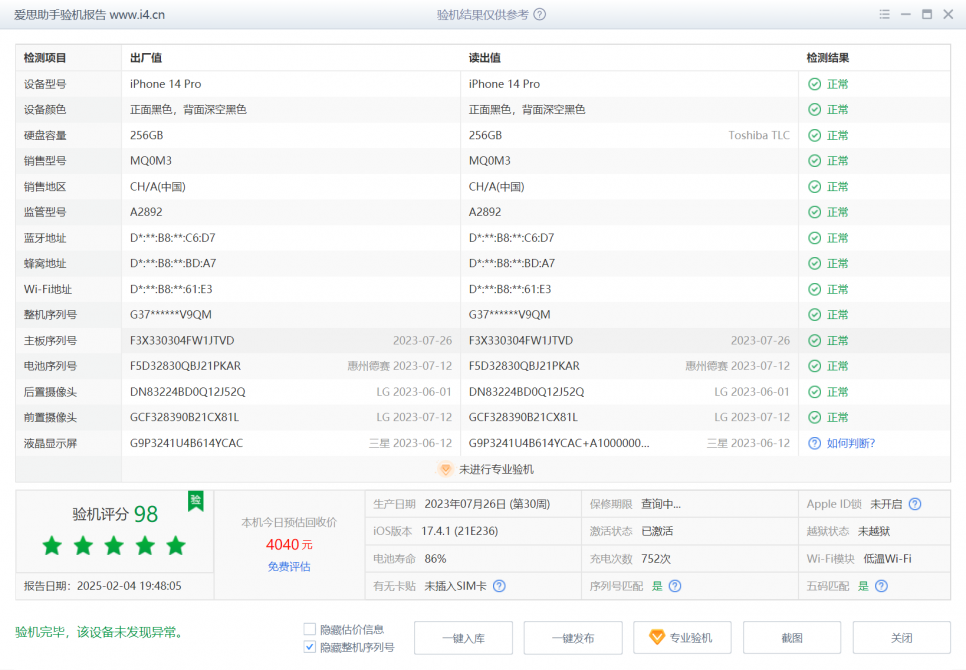Click the 一键发布 button
966x670 pixels.
(573, 637)
